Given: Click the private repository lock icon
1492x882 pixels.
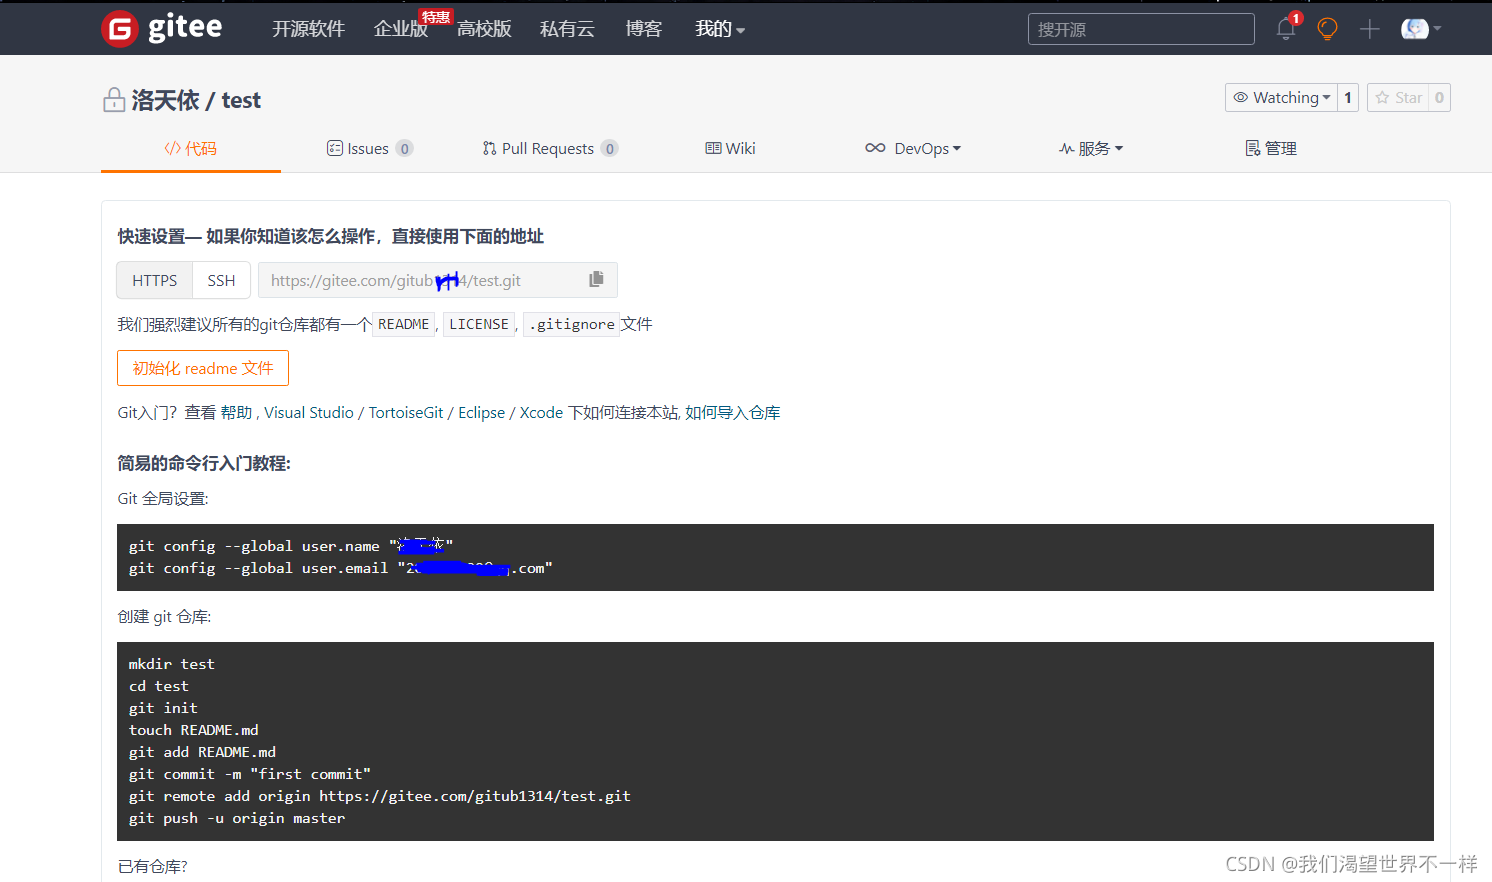Looking at the screenshot, I should click(x=113, y=100).
